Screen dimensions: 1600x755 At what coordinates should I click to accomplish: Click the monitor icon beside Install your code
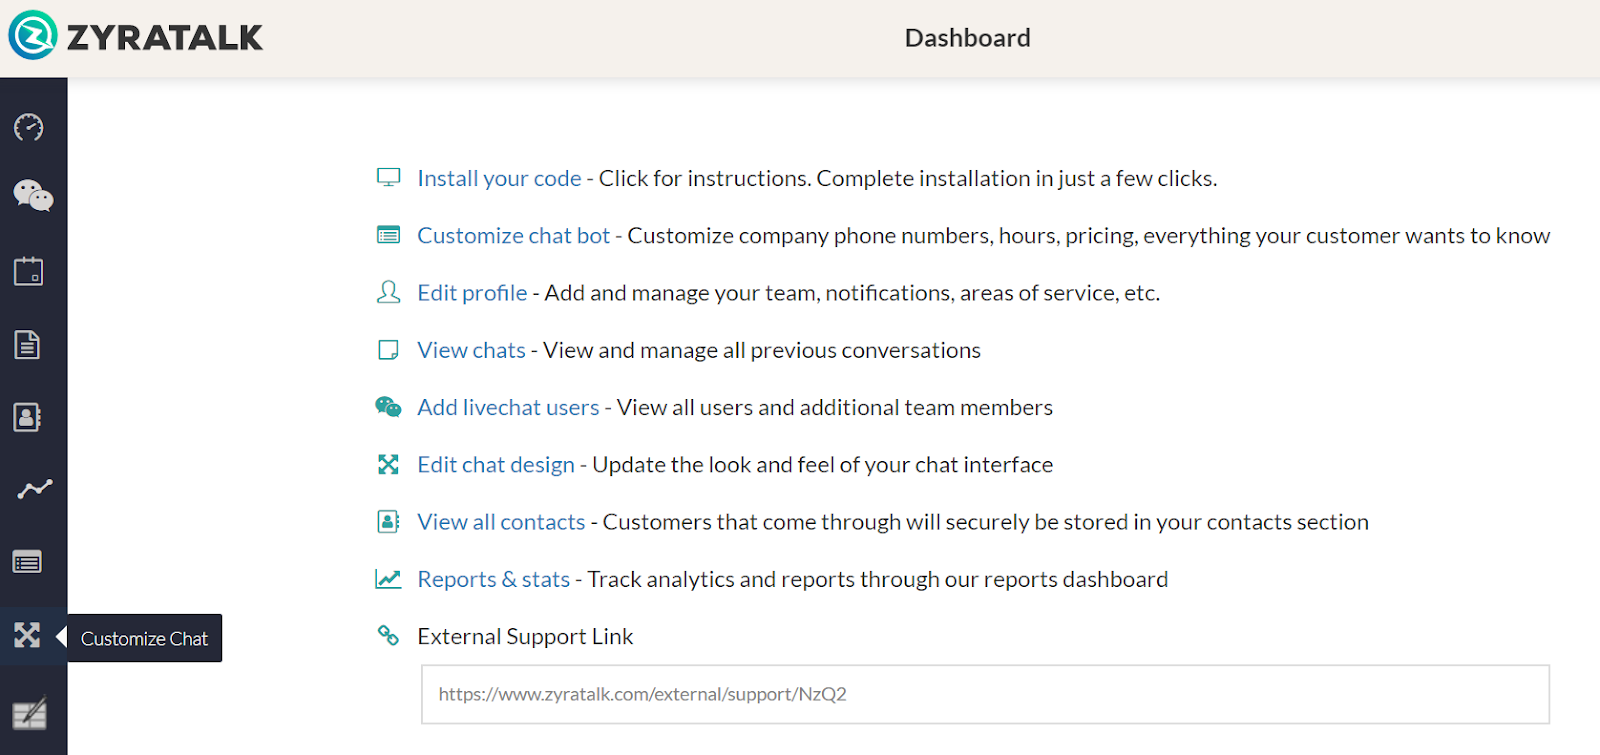click(x=388, y=178)
